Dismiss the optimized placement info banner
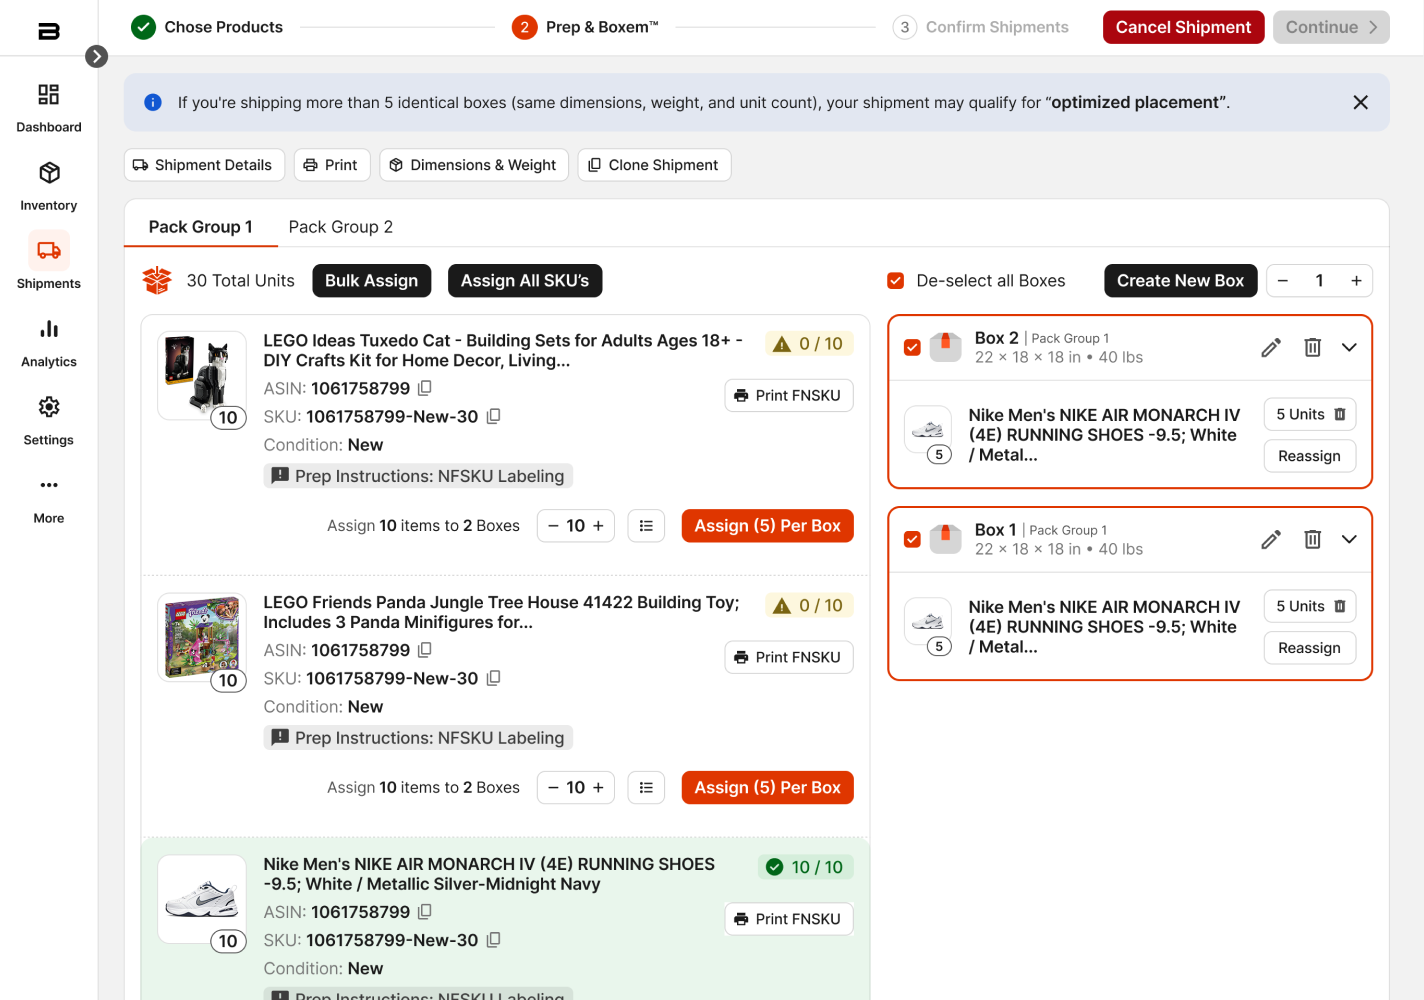The width and height of the screenshot is (1424, 1000). pos(1360,102)
